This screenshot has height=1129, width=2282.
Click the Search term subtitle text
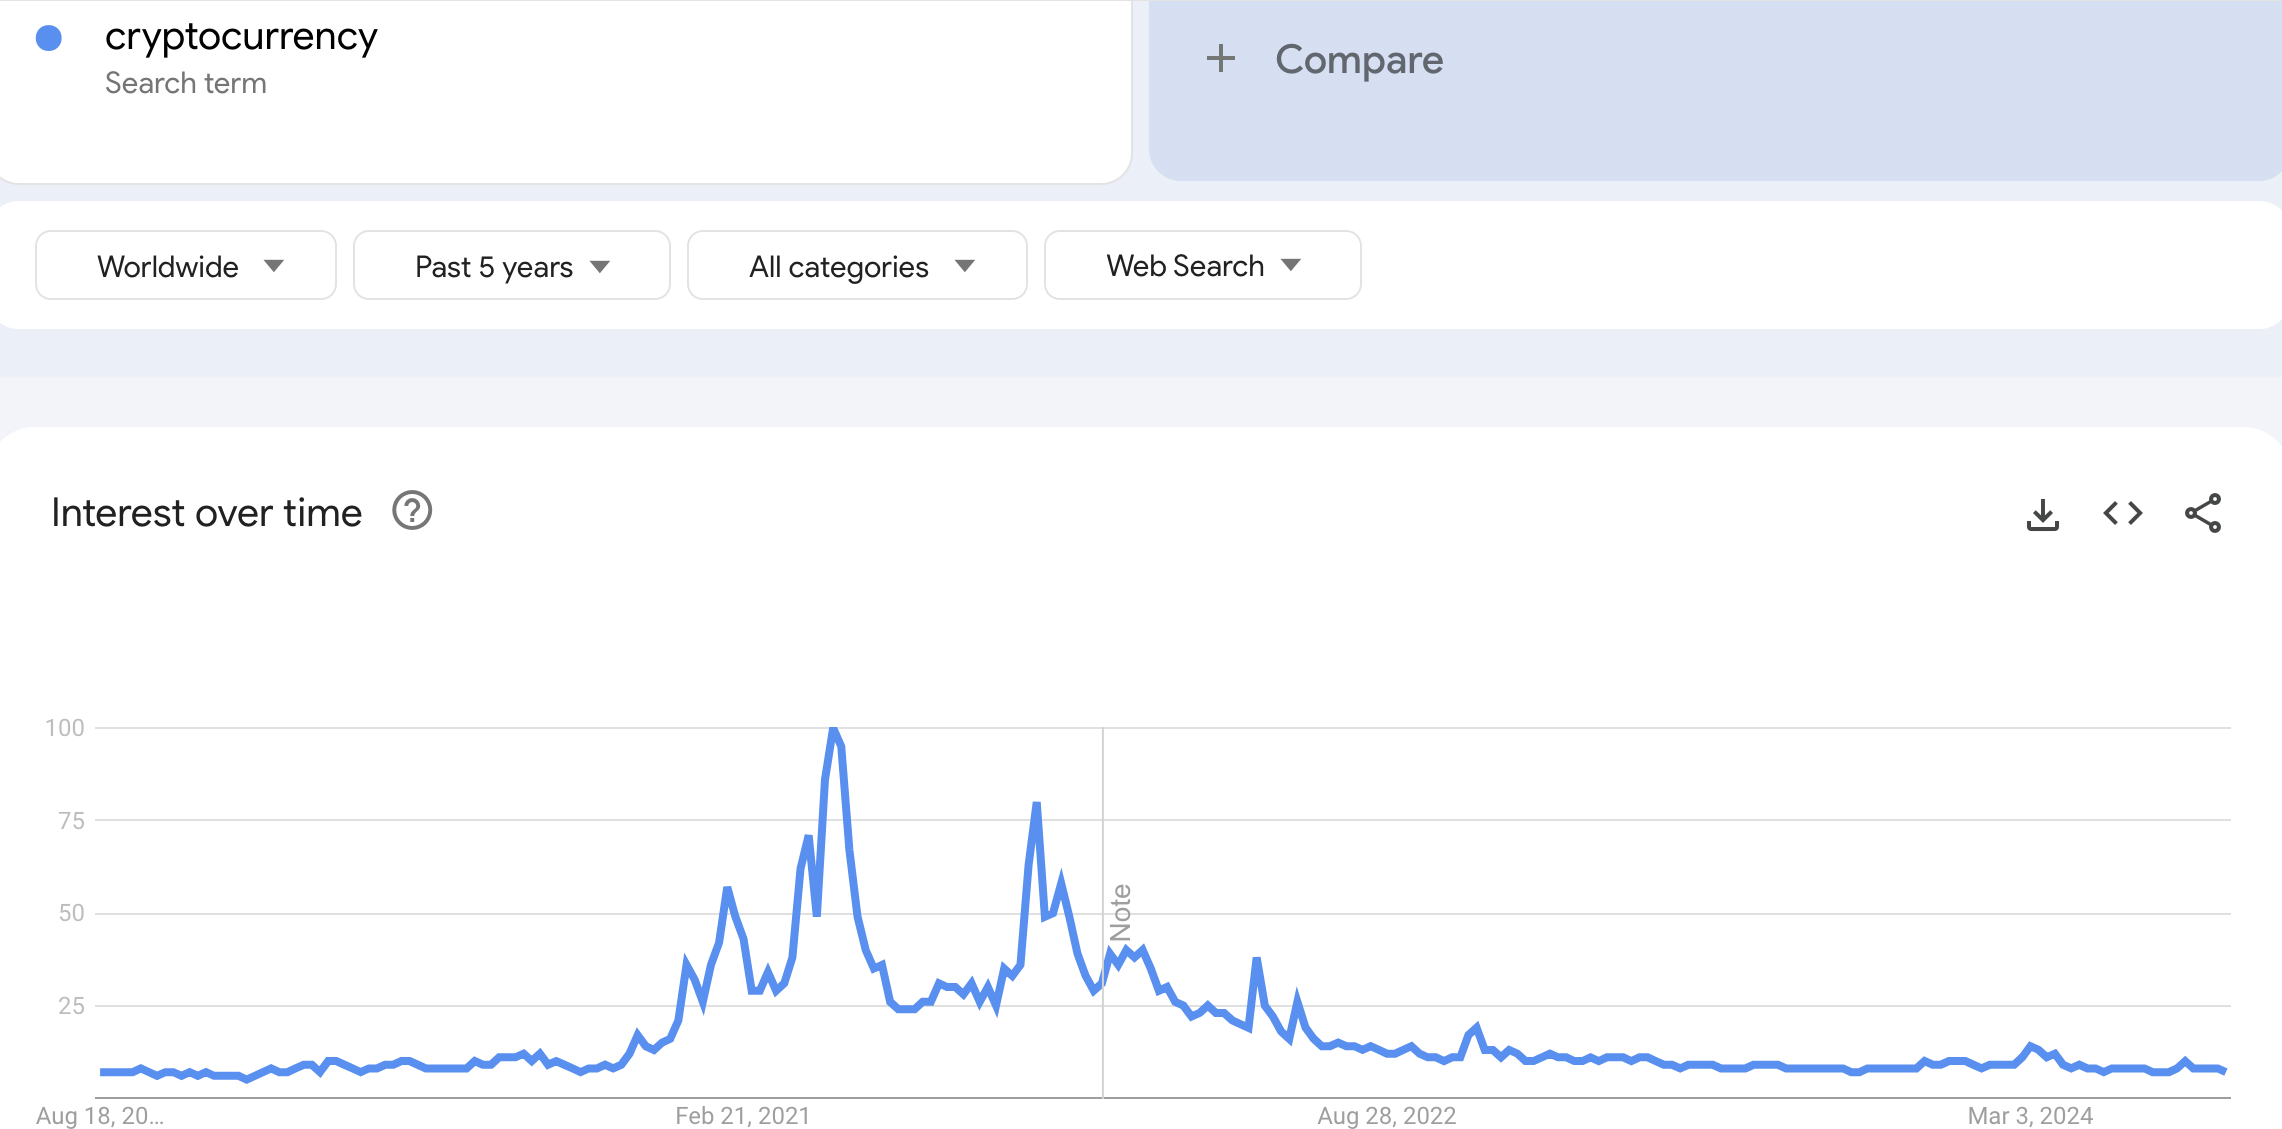tap(186, 83)
